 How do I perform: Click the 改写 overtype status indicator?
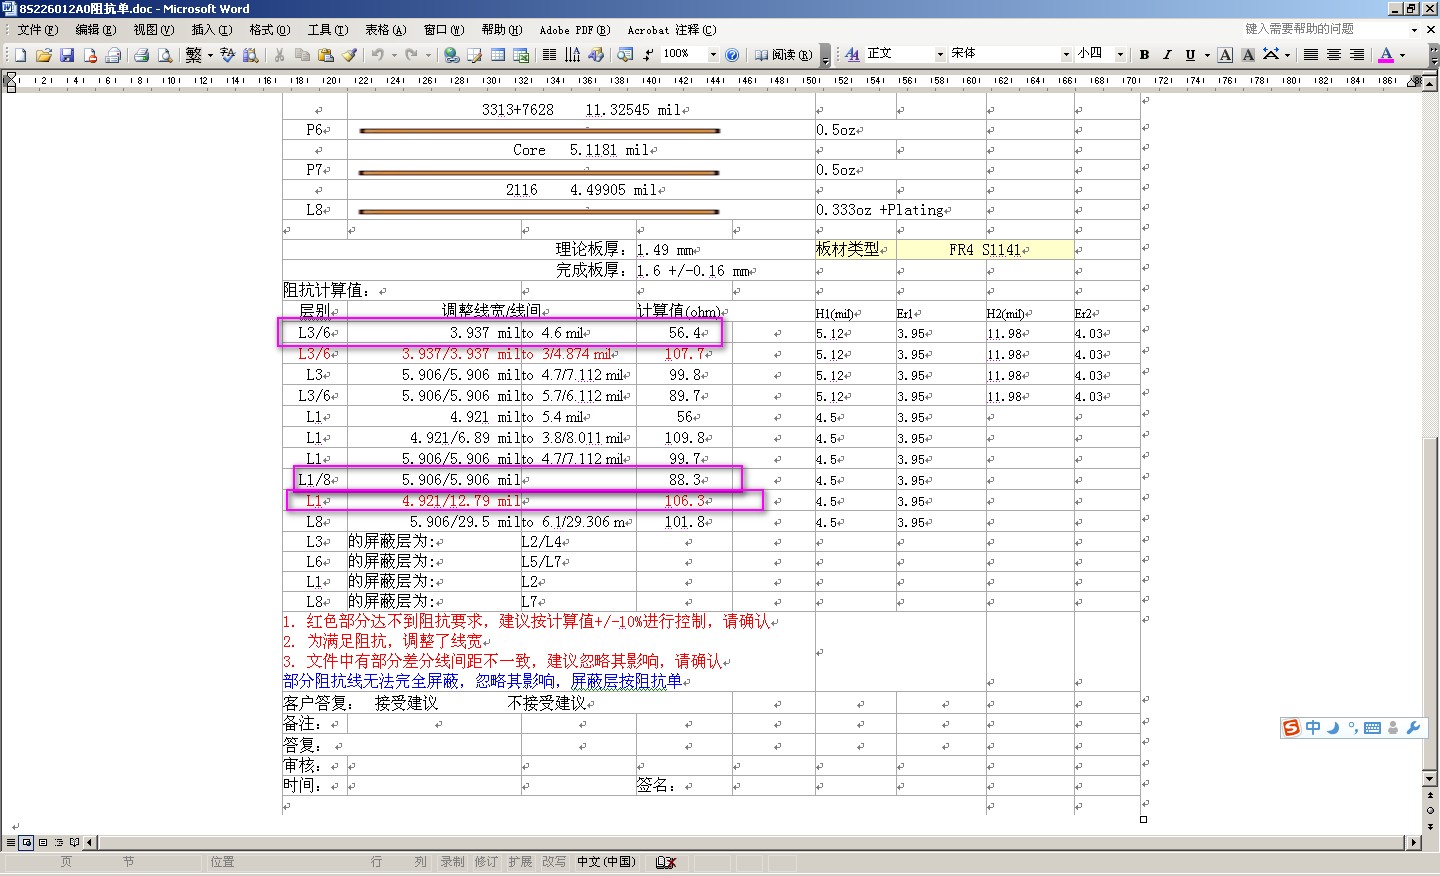[x=554, y=862]
